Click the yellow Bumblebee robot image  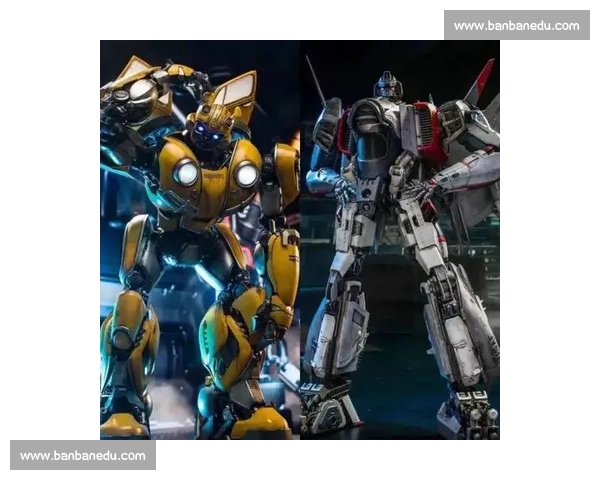click(x=200, y=240)
